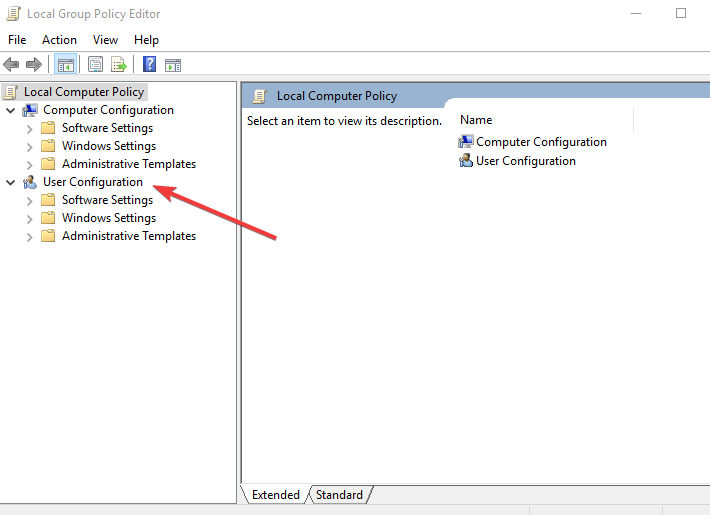The image size is (710, 515).
Task: Click the Export List toolbar icon
Action: coord(119,65)
